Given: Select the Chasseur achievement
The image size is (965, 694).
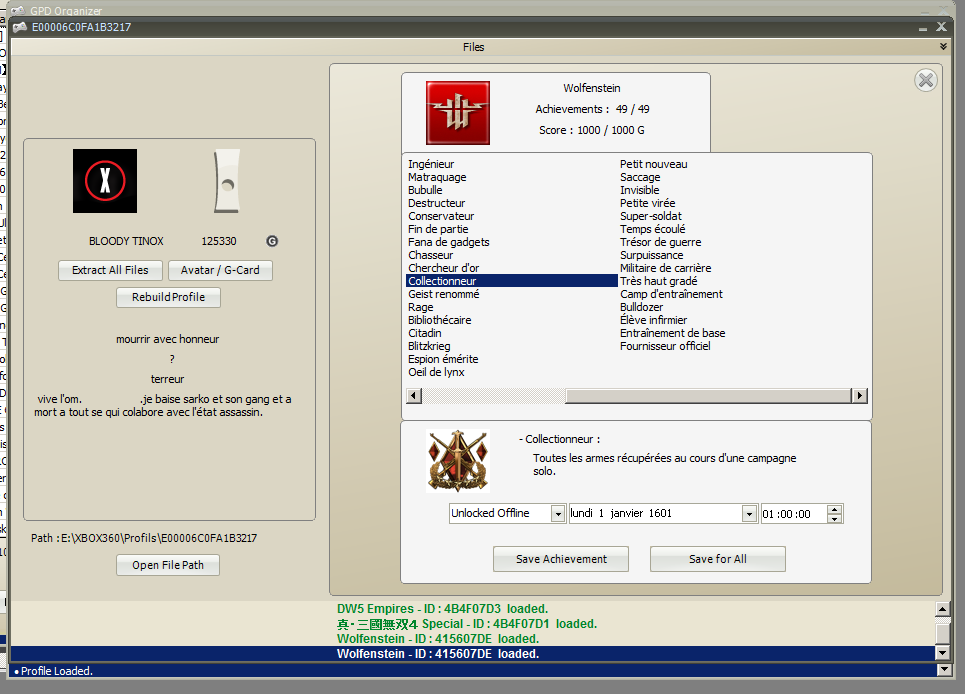Looking at the screenshot, I should [x=430, y=255].
